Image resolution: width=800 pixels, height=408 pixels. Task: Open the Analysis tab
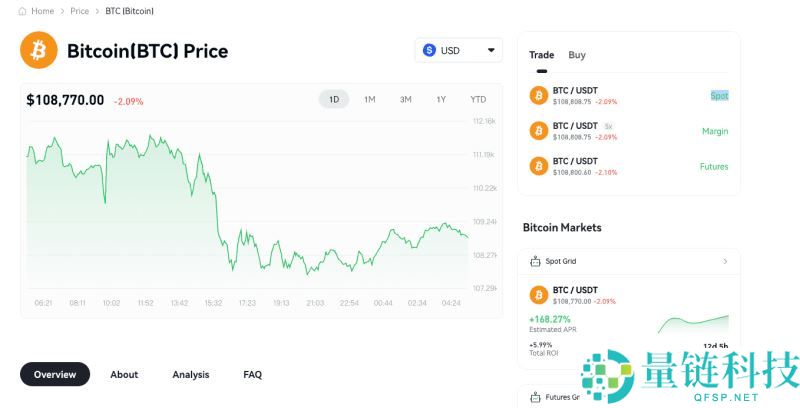pos(191,374)
